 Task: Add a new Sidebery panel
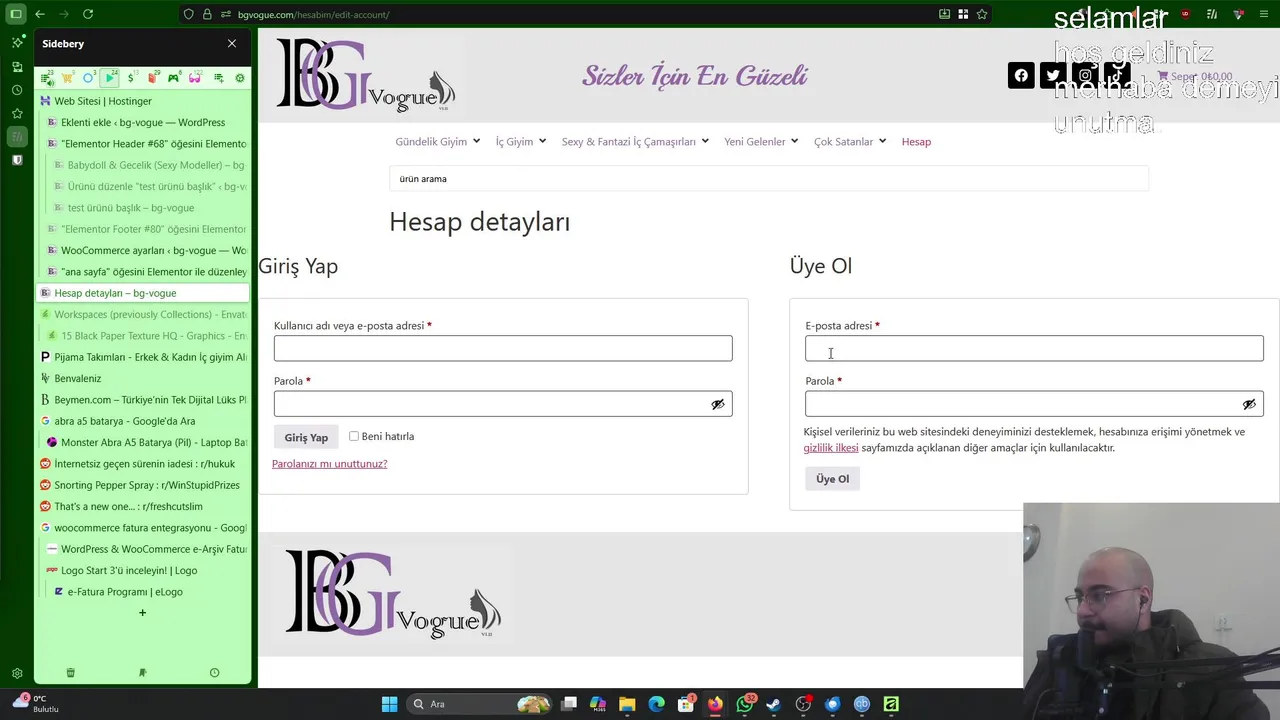tap(218, 78)
